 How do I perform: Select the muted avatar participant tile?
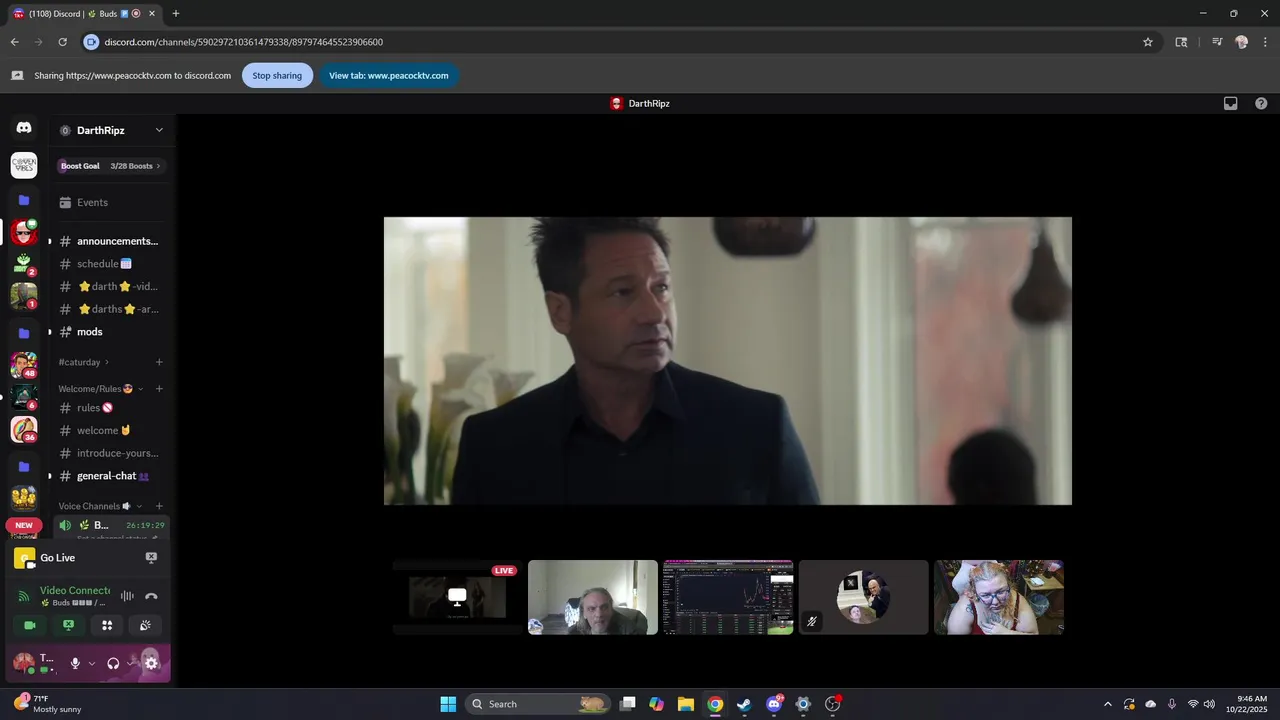tap(864, 597)
